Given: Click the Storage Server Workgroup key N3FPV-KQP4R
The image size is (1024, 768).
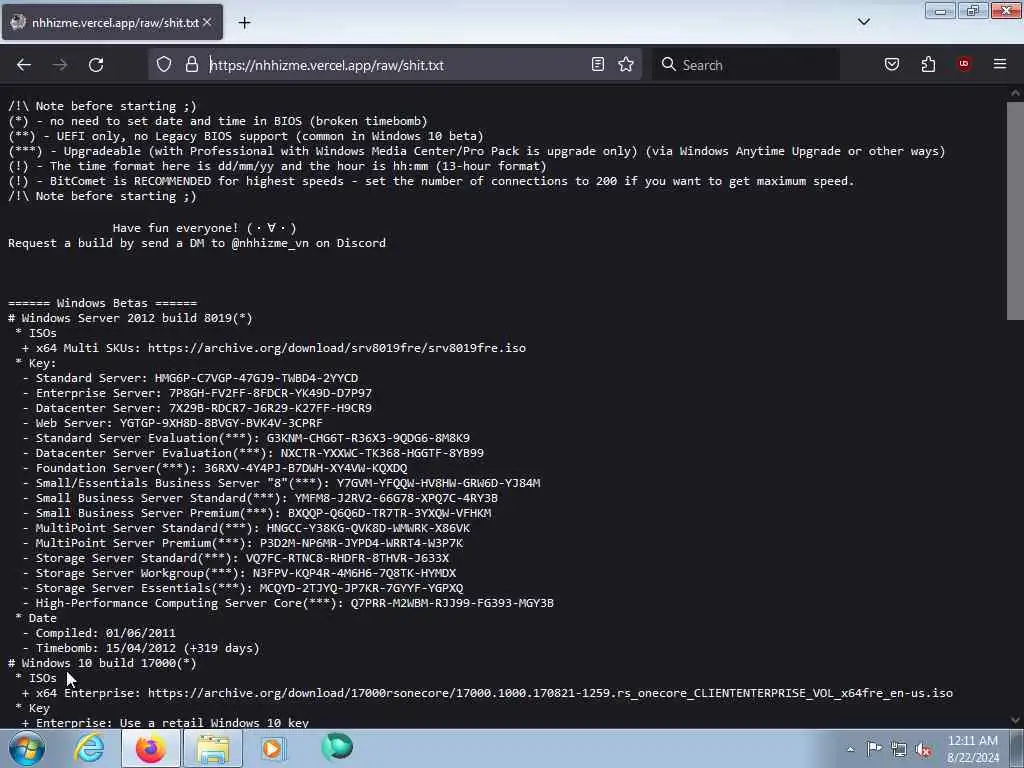Looking at the screenshot, I should [355, 573].
